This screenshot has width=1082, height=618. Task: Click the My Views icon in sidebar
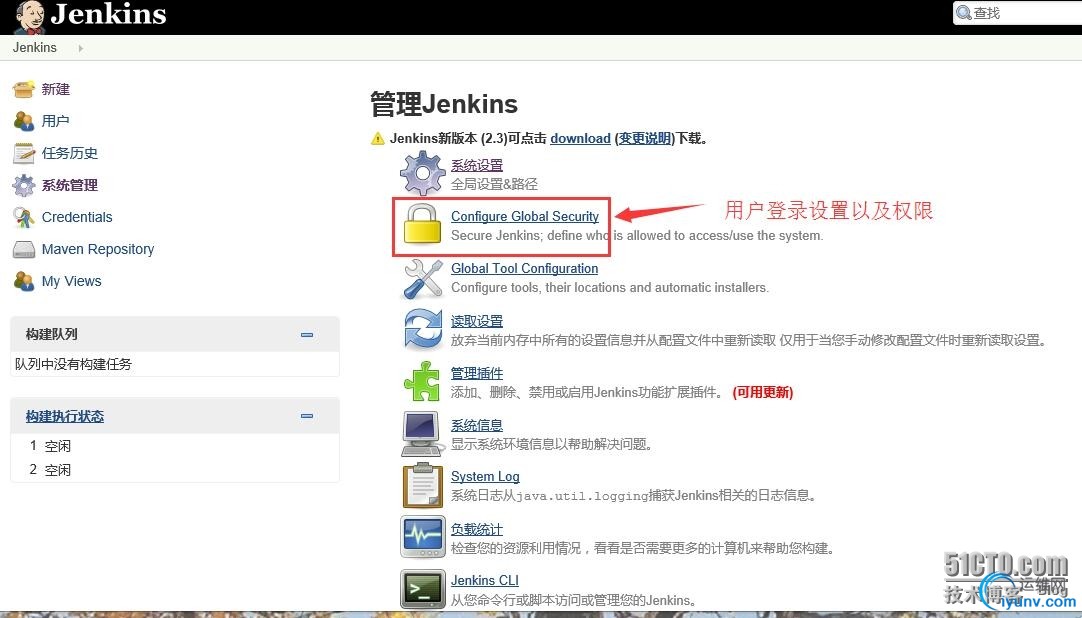click(23, 281)
